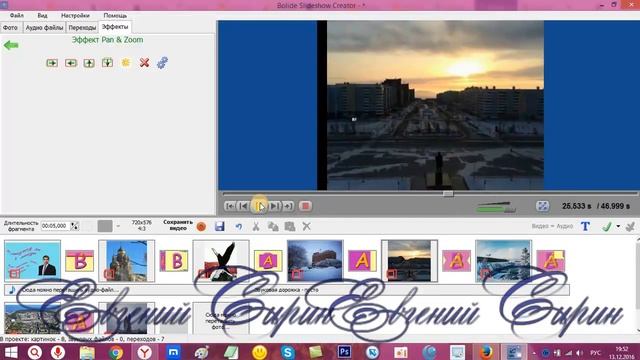Add text with the blue T icon
Screen dimensions: 640x360
(585, 226)
